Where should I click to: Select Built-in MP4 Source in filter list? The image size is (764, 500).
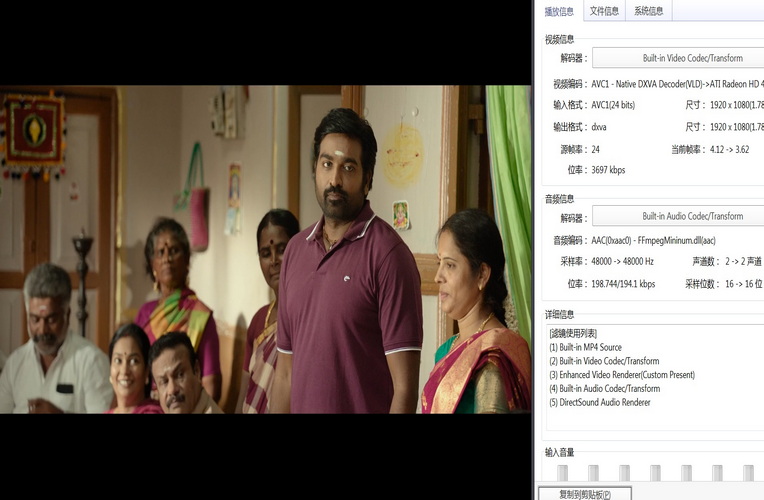coord(585,347)
